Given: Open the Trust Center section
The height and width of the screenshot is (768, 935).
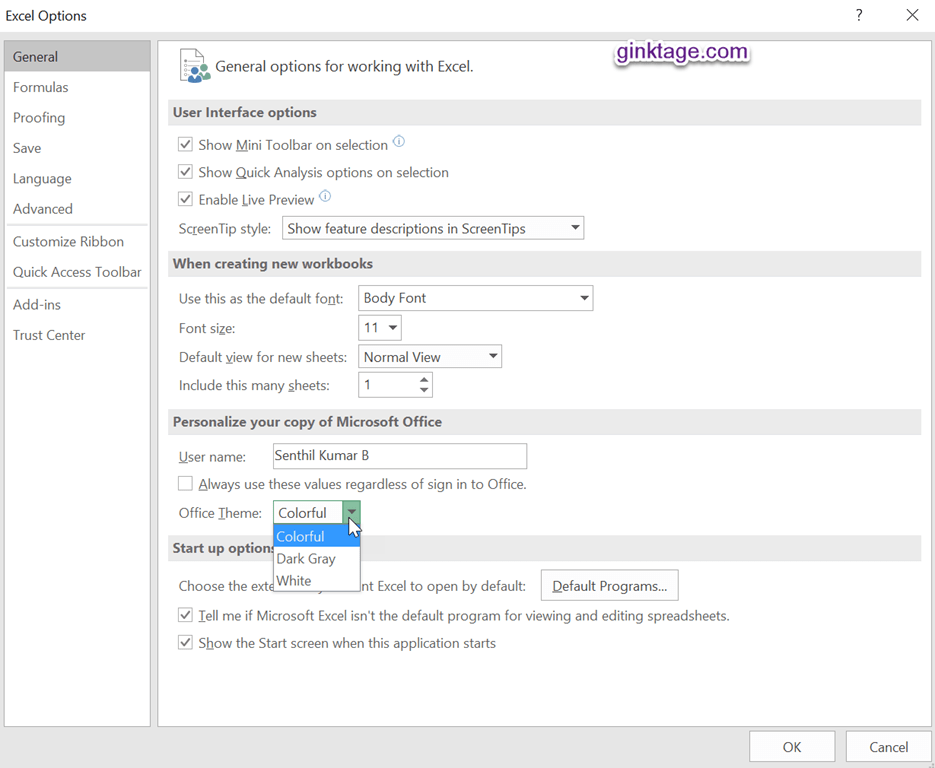Looking at the screenshot, I should click(49, 335).
